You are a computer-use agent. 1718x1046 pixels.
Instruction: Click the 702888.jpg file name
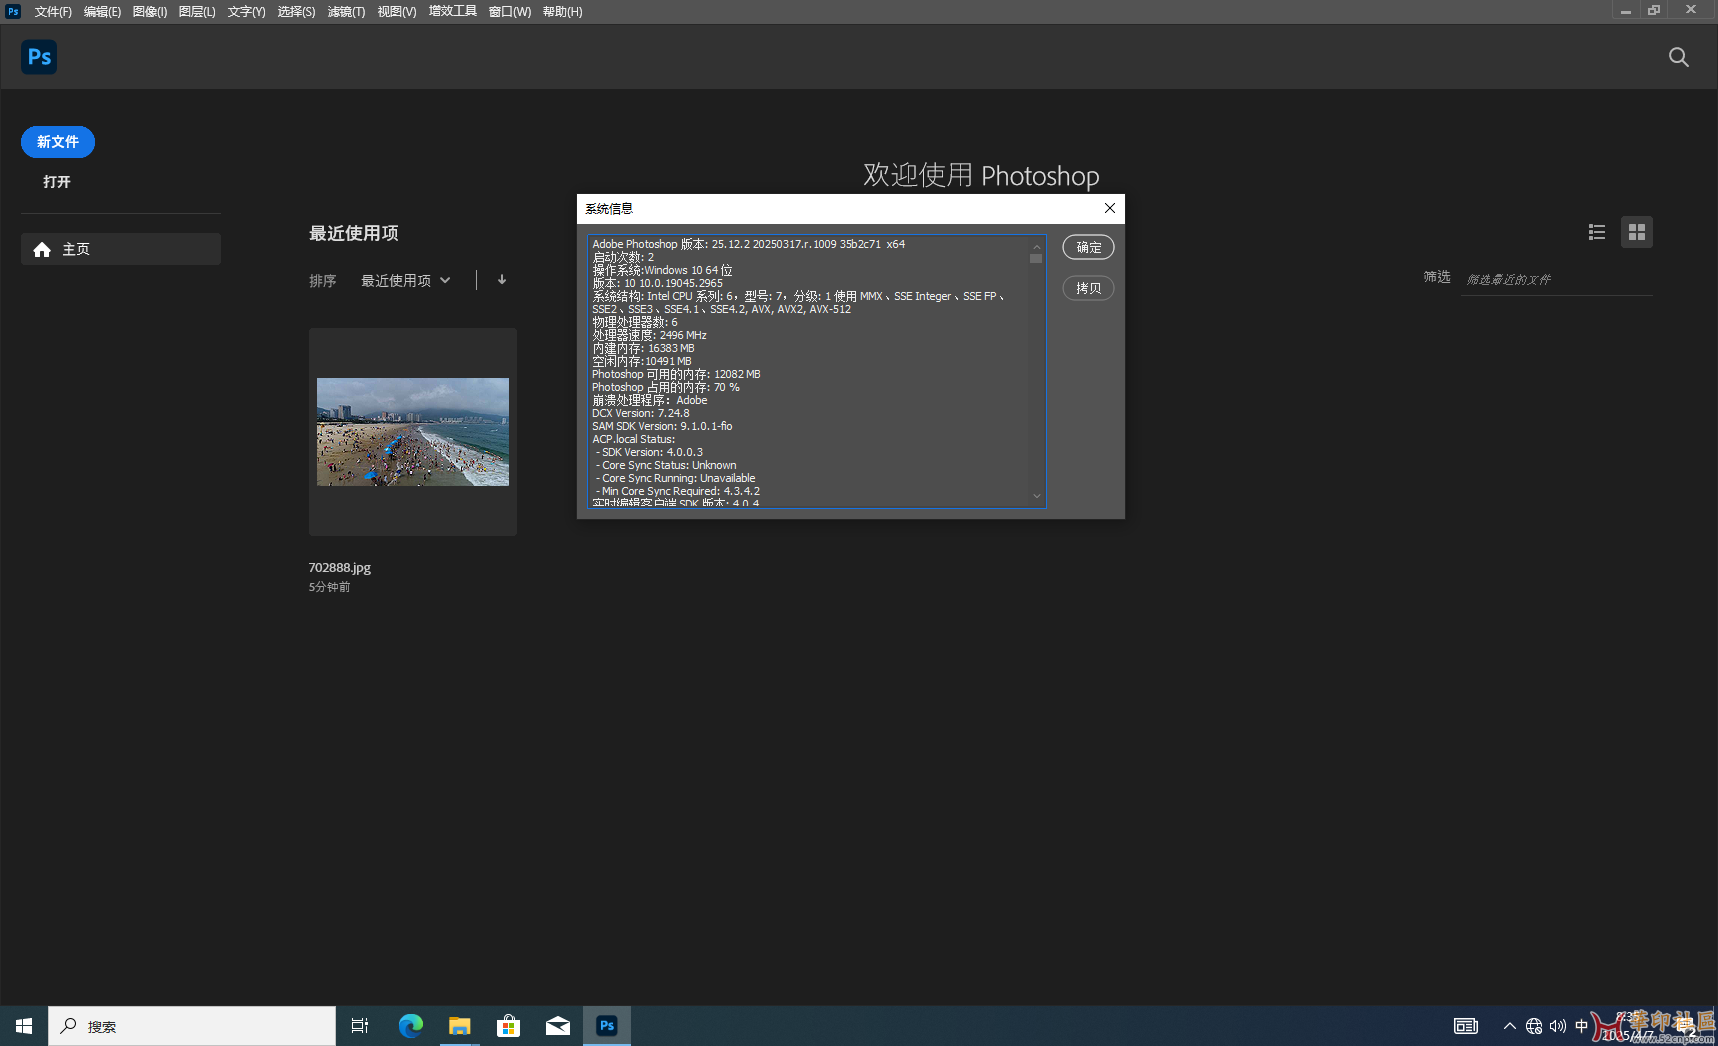340,567
